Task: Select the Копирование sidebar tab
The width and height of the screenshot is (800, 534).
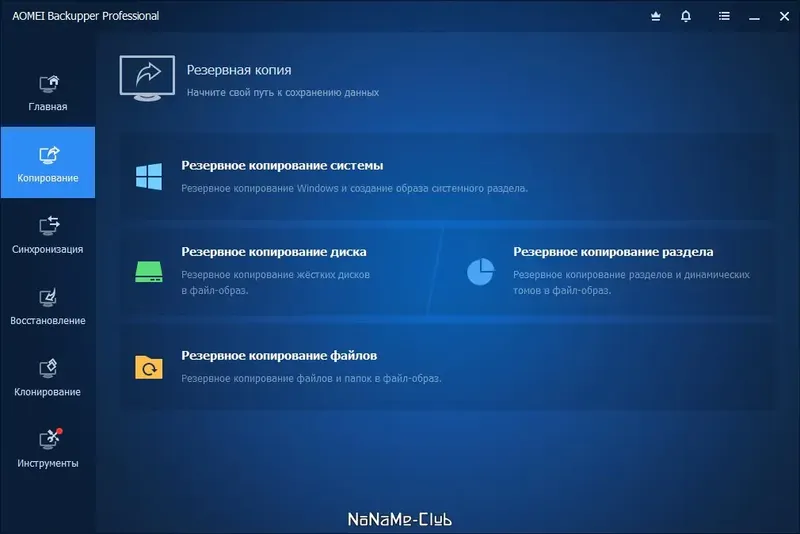Action: point(48,162)
